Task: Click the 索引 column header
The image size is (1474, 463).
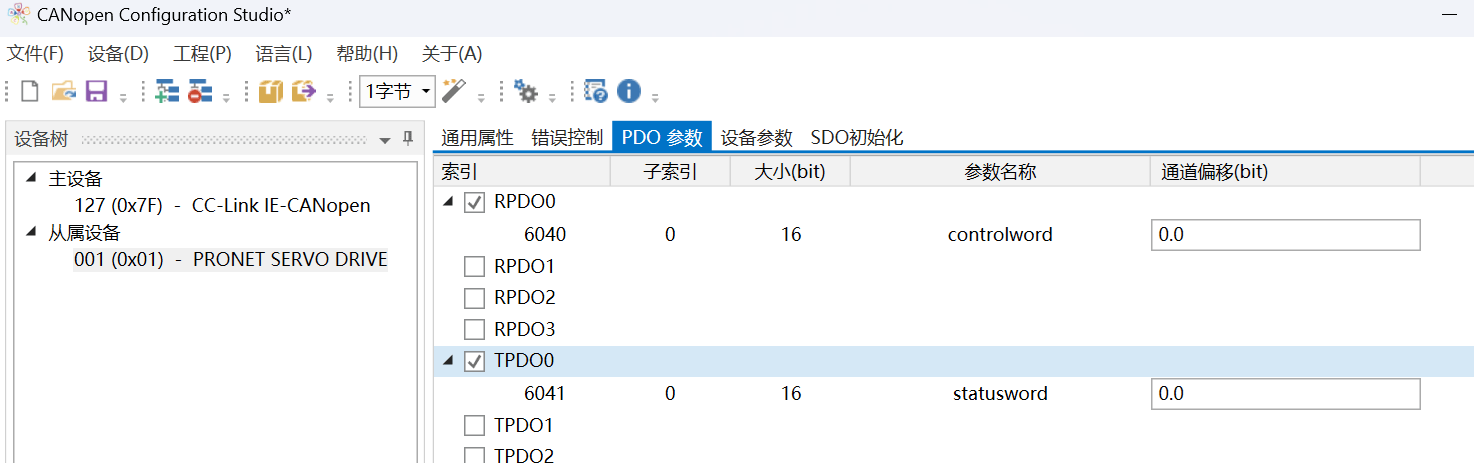Action: pyautogui.click(x=522, y=172)
